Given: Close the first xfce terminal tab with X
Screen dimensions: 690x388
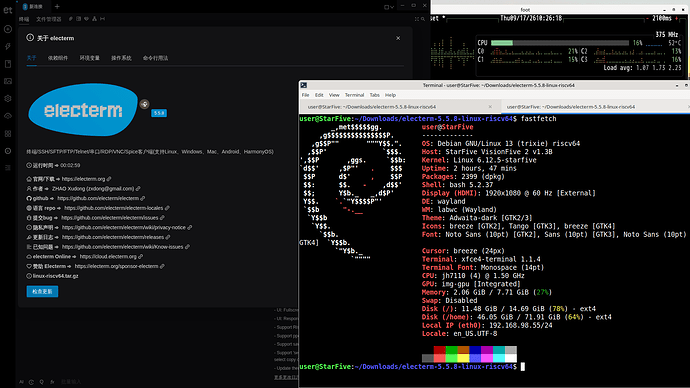Looking at the screenshot, I should tap(490, 107).
